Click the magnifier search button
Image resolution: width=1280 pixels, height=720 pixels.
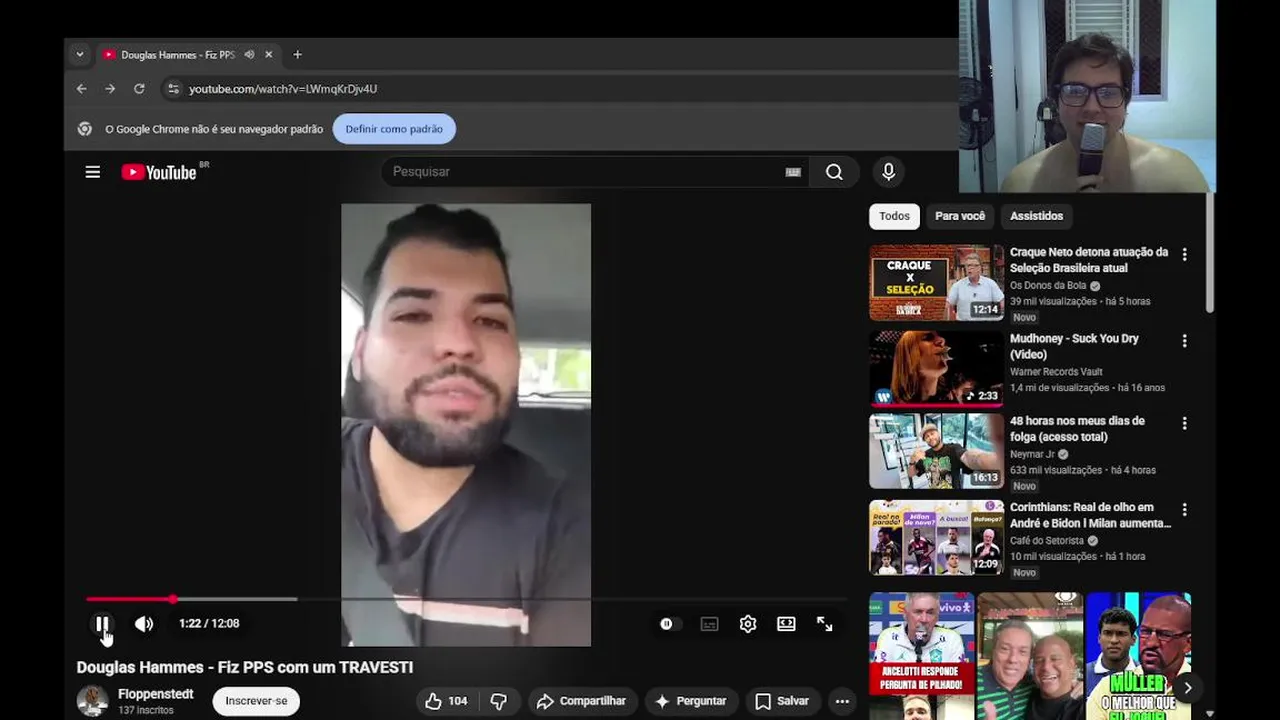click(x=834, y=172)
